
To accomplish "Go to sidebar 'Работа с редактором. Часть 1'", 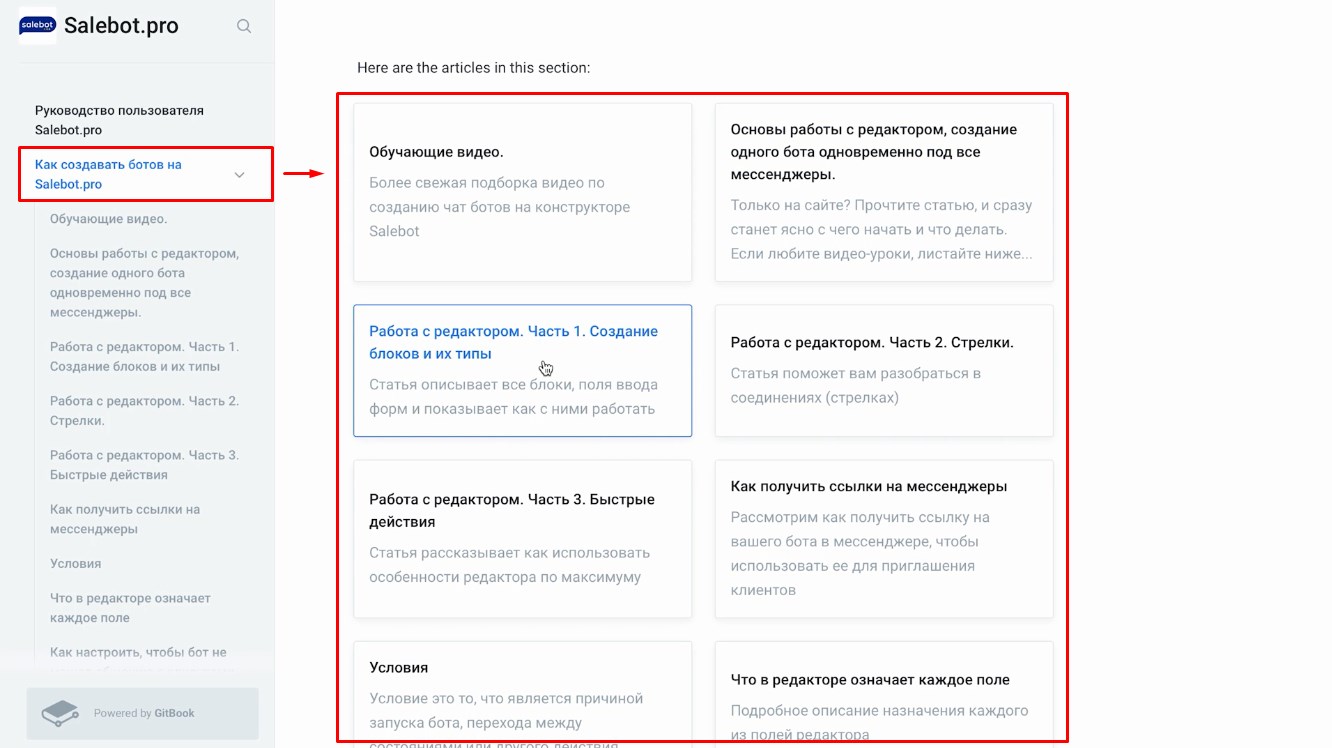I will pos(144,357).
